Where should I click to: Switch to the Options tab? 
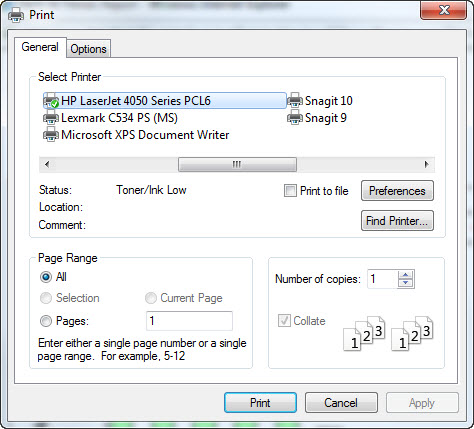[88, 49]
